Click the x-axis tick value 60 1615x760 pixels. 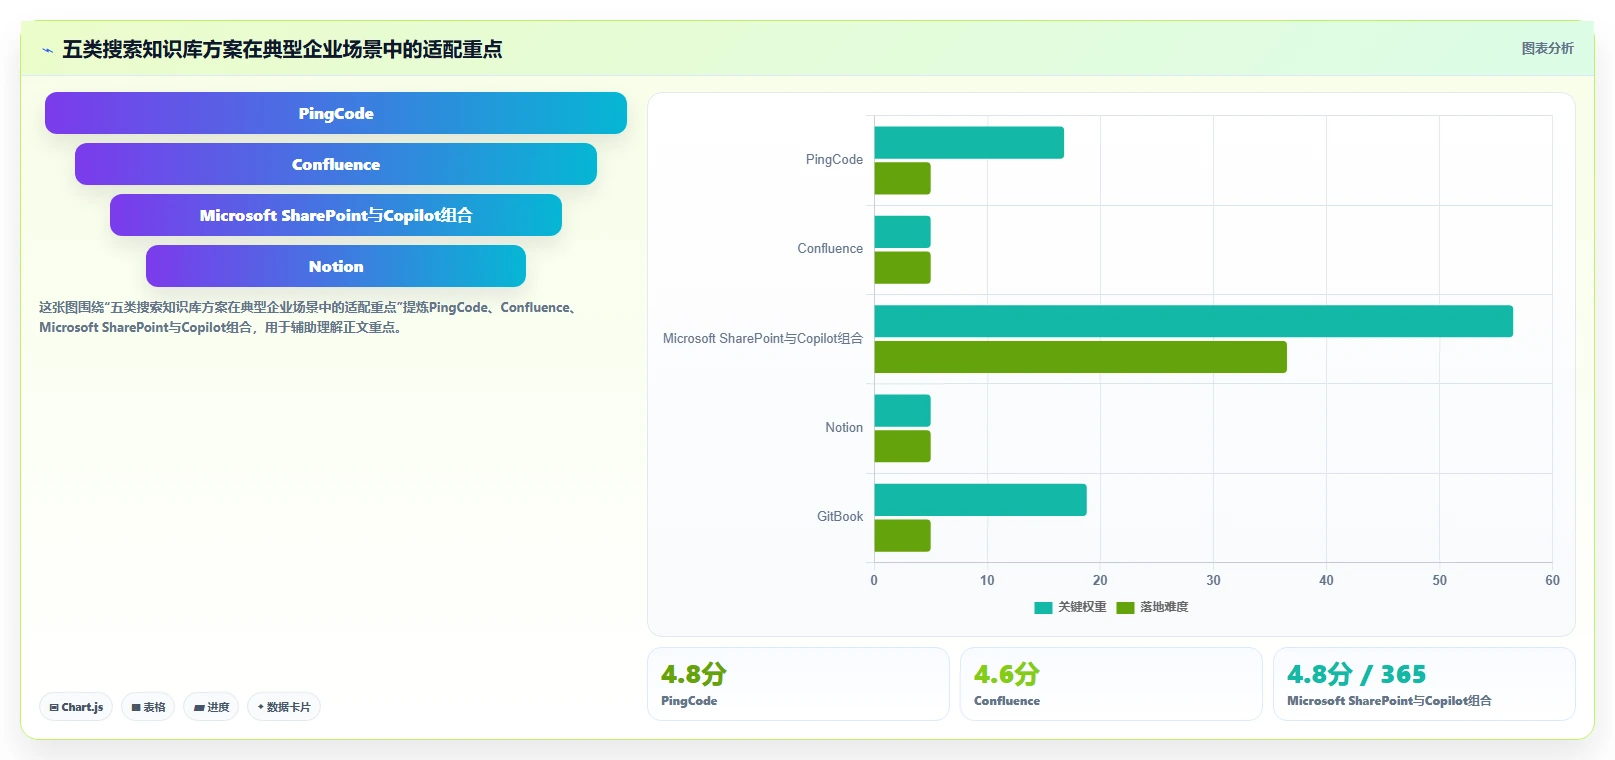tap(1552, 580)
